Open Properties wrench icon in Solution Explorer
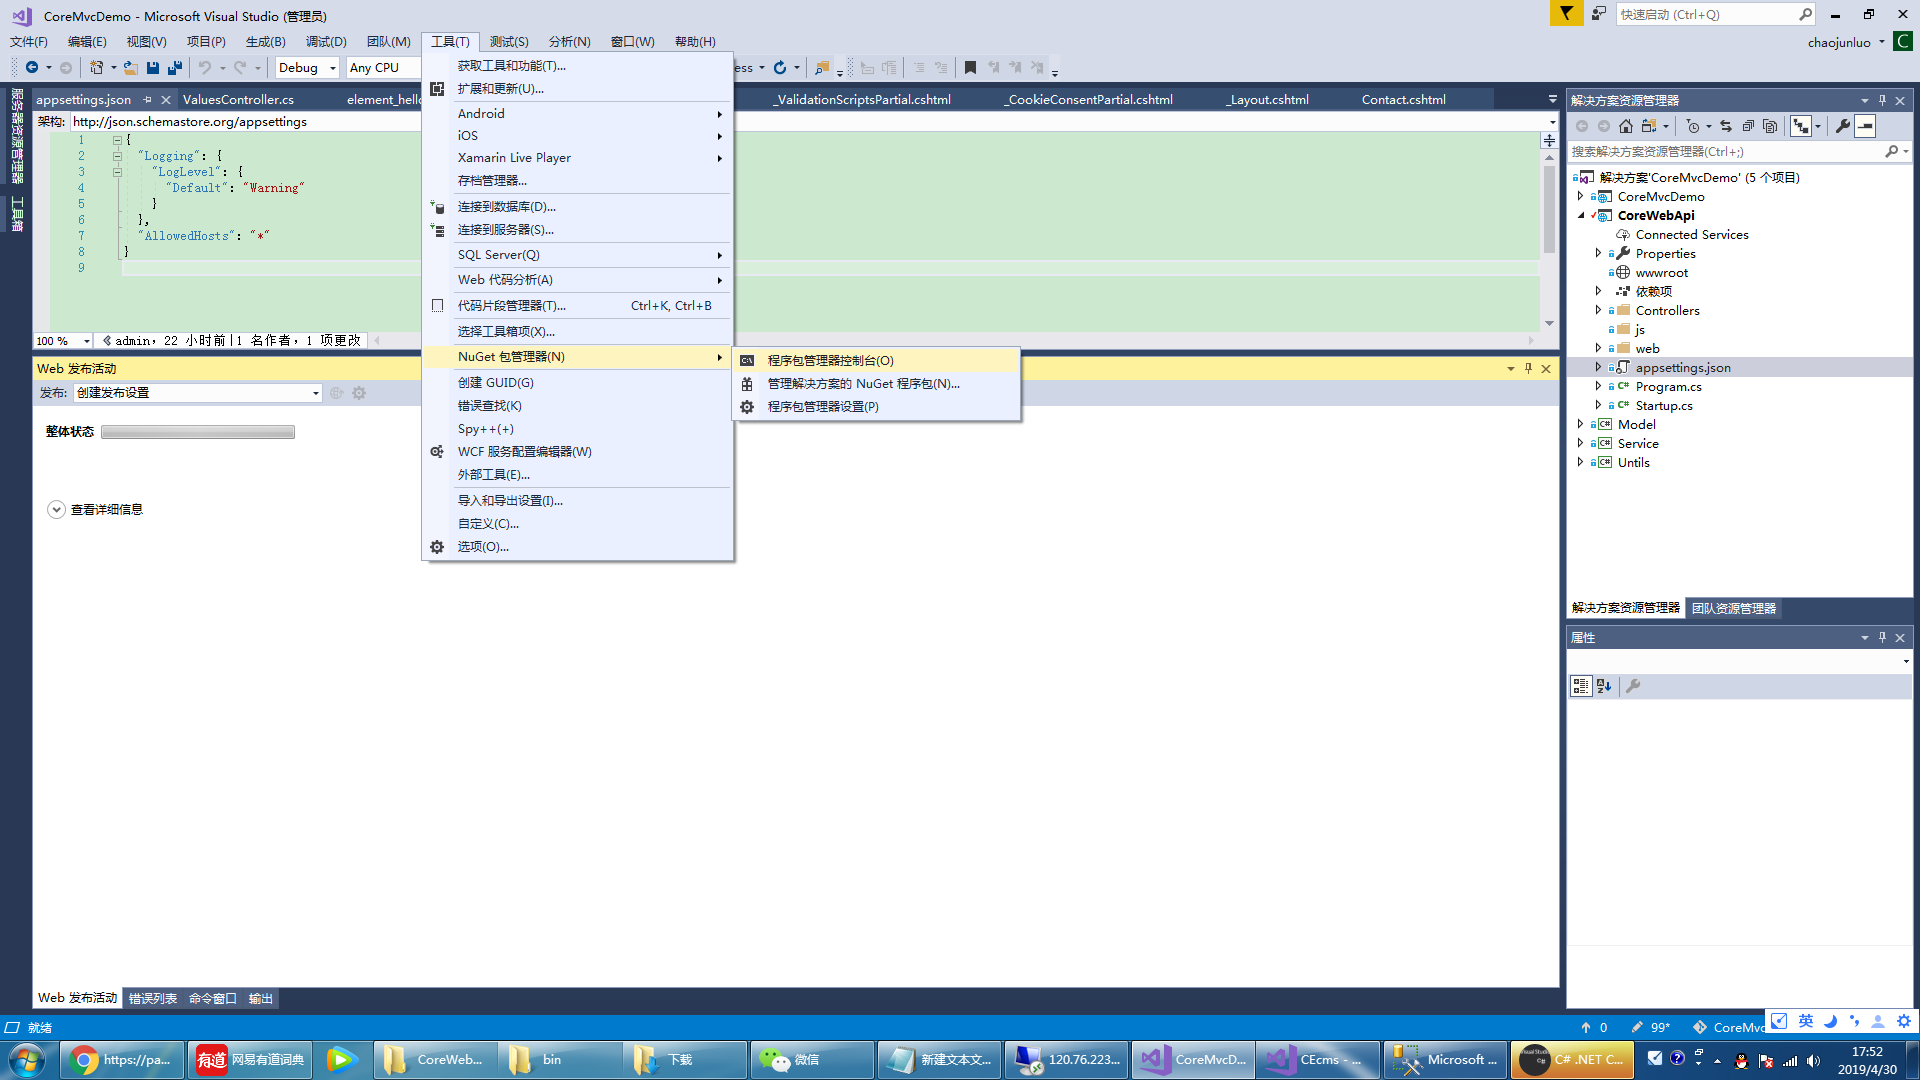This screenshot has height=1080, width=1920. [1843, 126]
